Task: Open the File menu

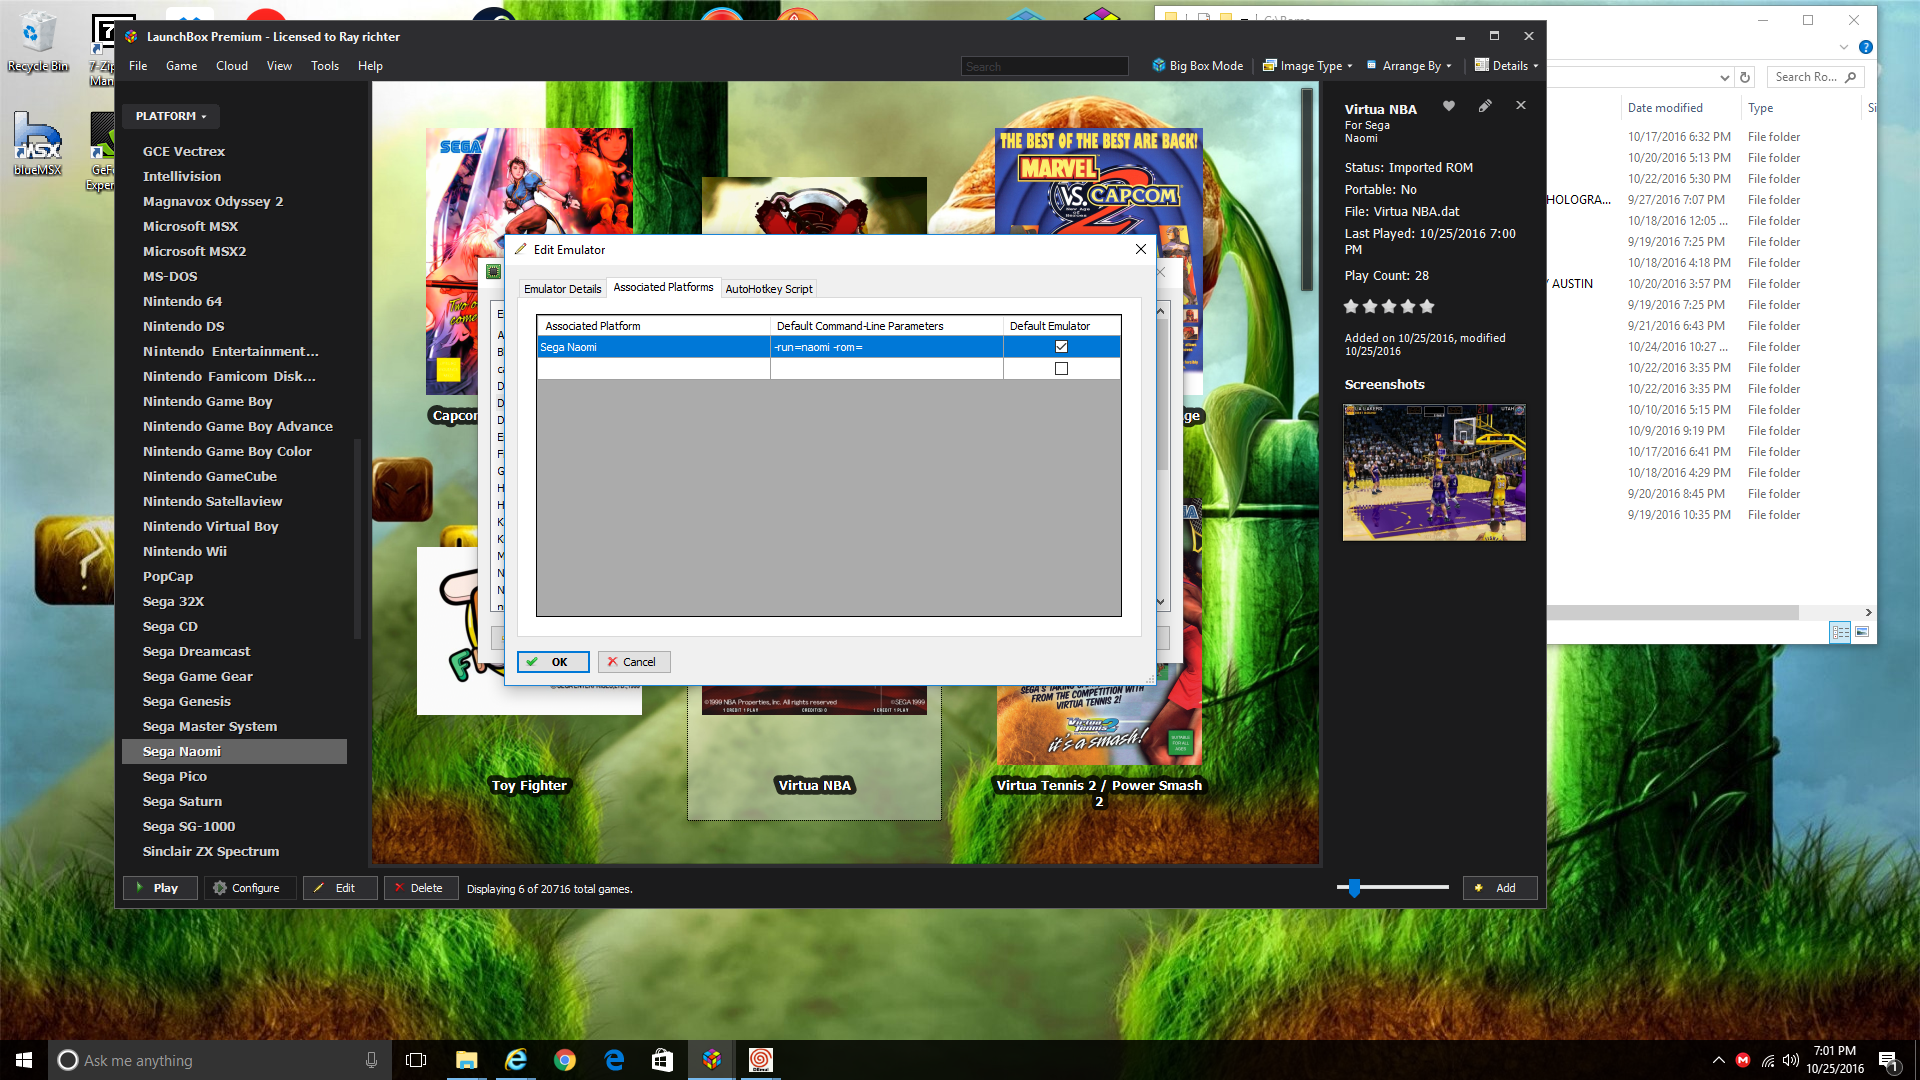Action: click(x=138, y=66)
